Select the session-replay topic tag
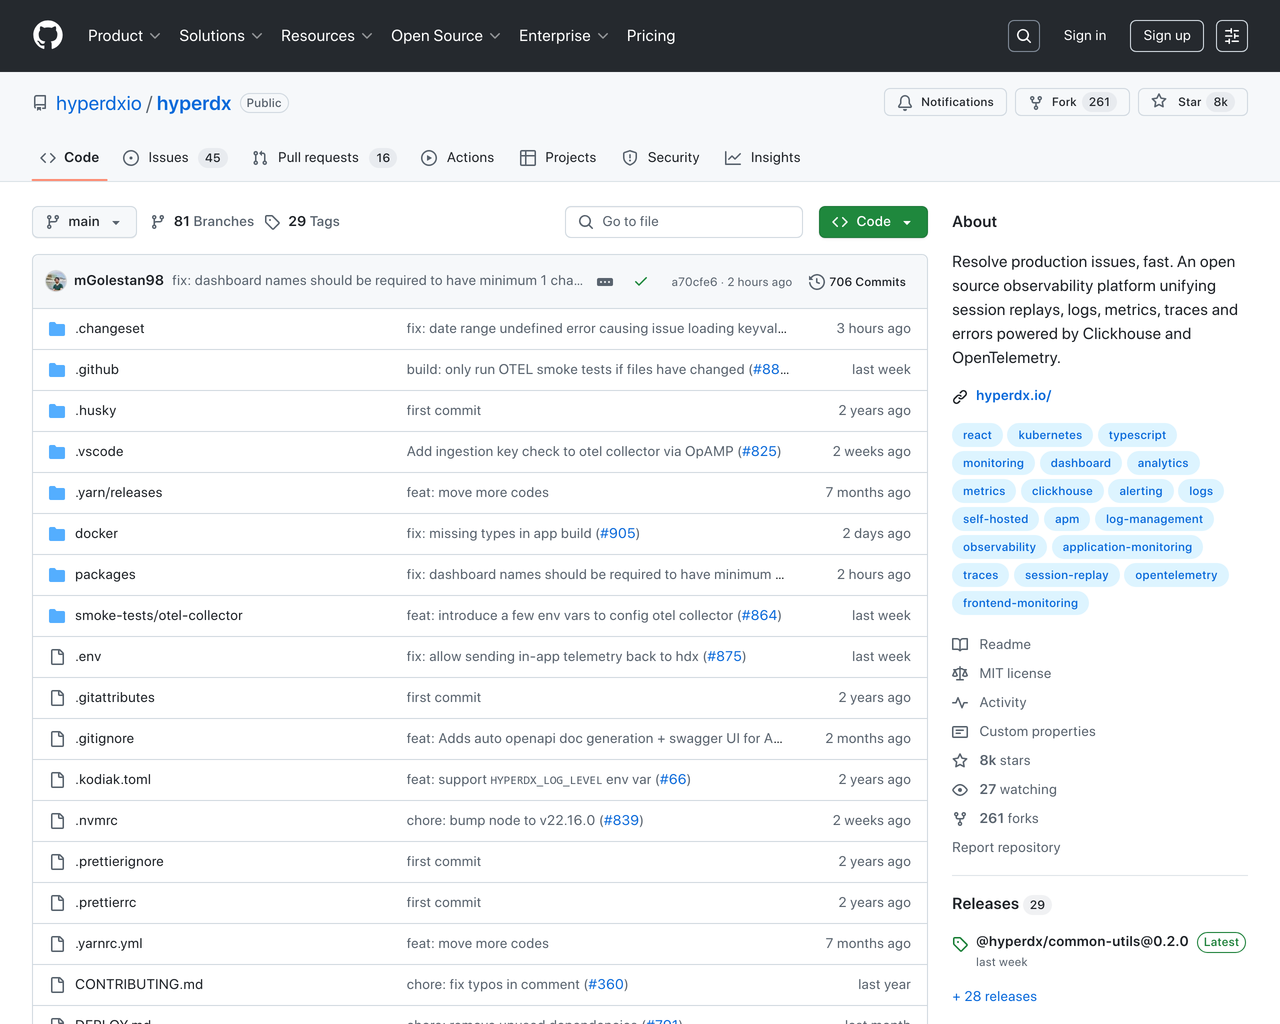Screen dimensions: 1280x1024 [x=1067, y=576]
